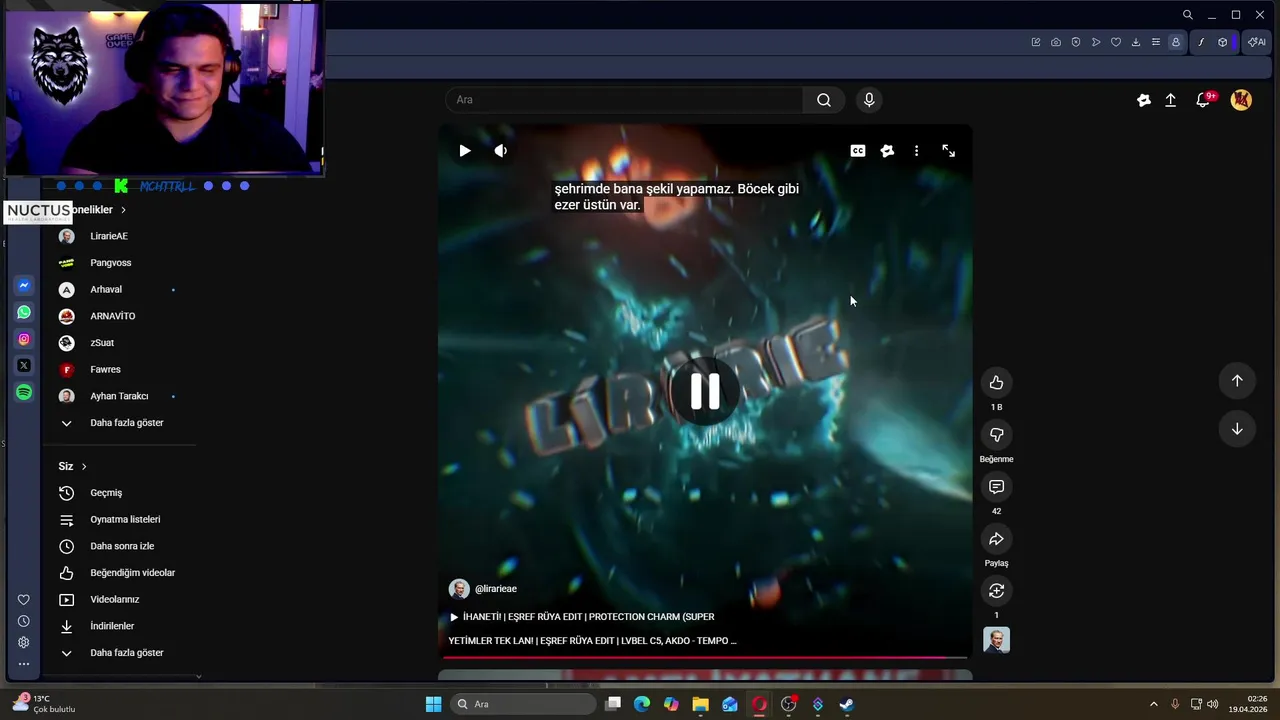The height and width of the screenshot is (720, 1280).
Task: Expand the Siz section chevron
Action: tap(84, 467)
